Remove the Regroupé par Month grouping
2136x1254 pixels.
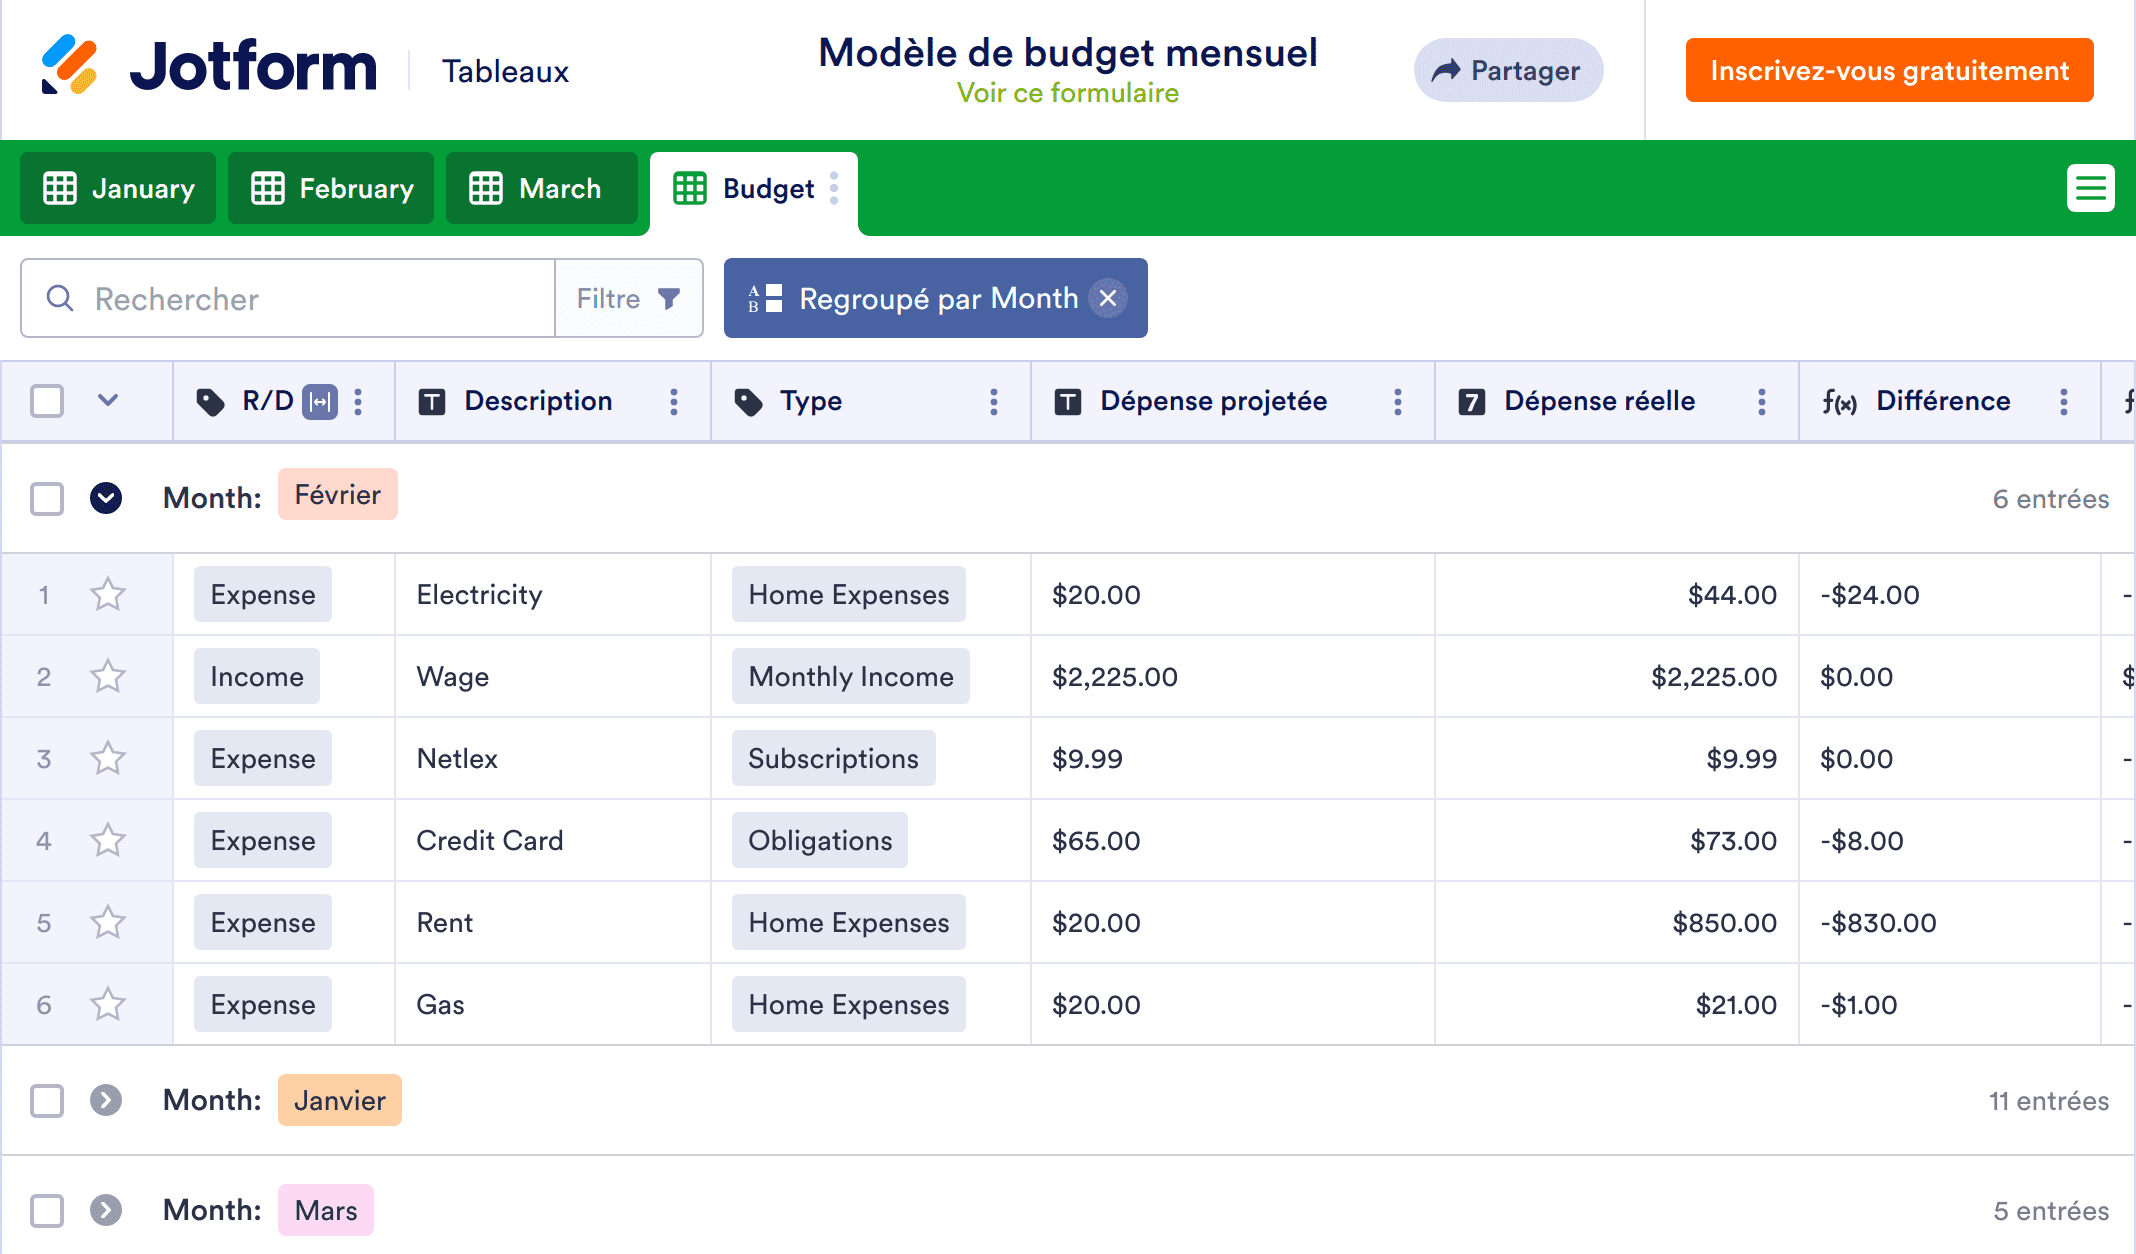(x=1108, y=298)
